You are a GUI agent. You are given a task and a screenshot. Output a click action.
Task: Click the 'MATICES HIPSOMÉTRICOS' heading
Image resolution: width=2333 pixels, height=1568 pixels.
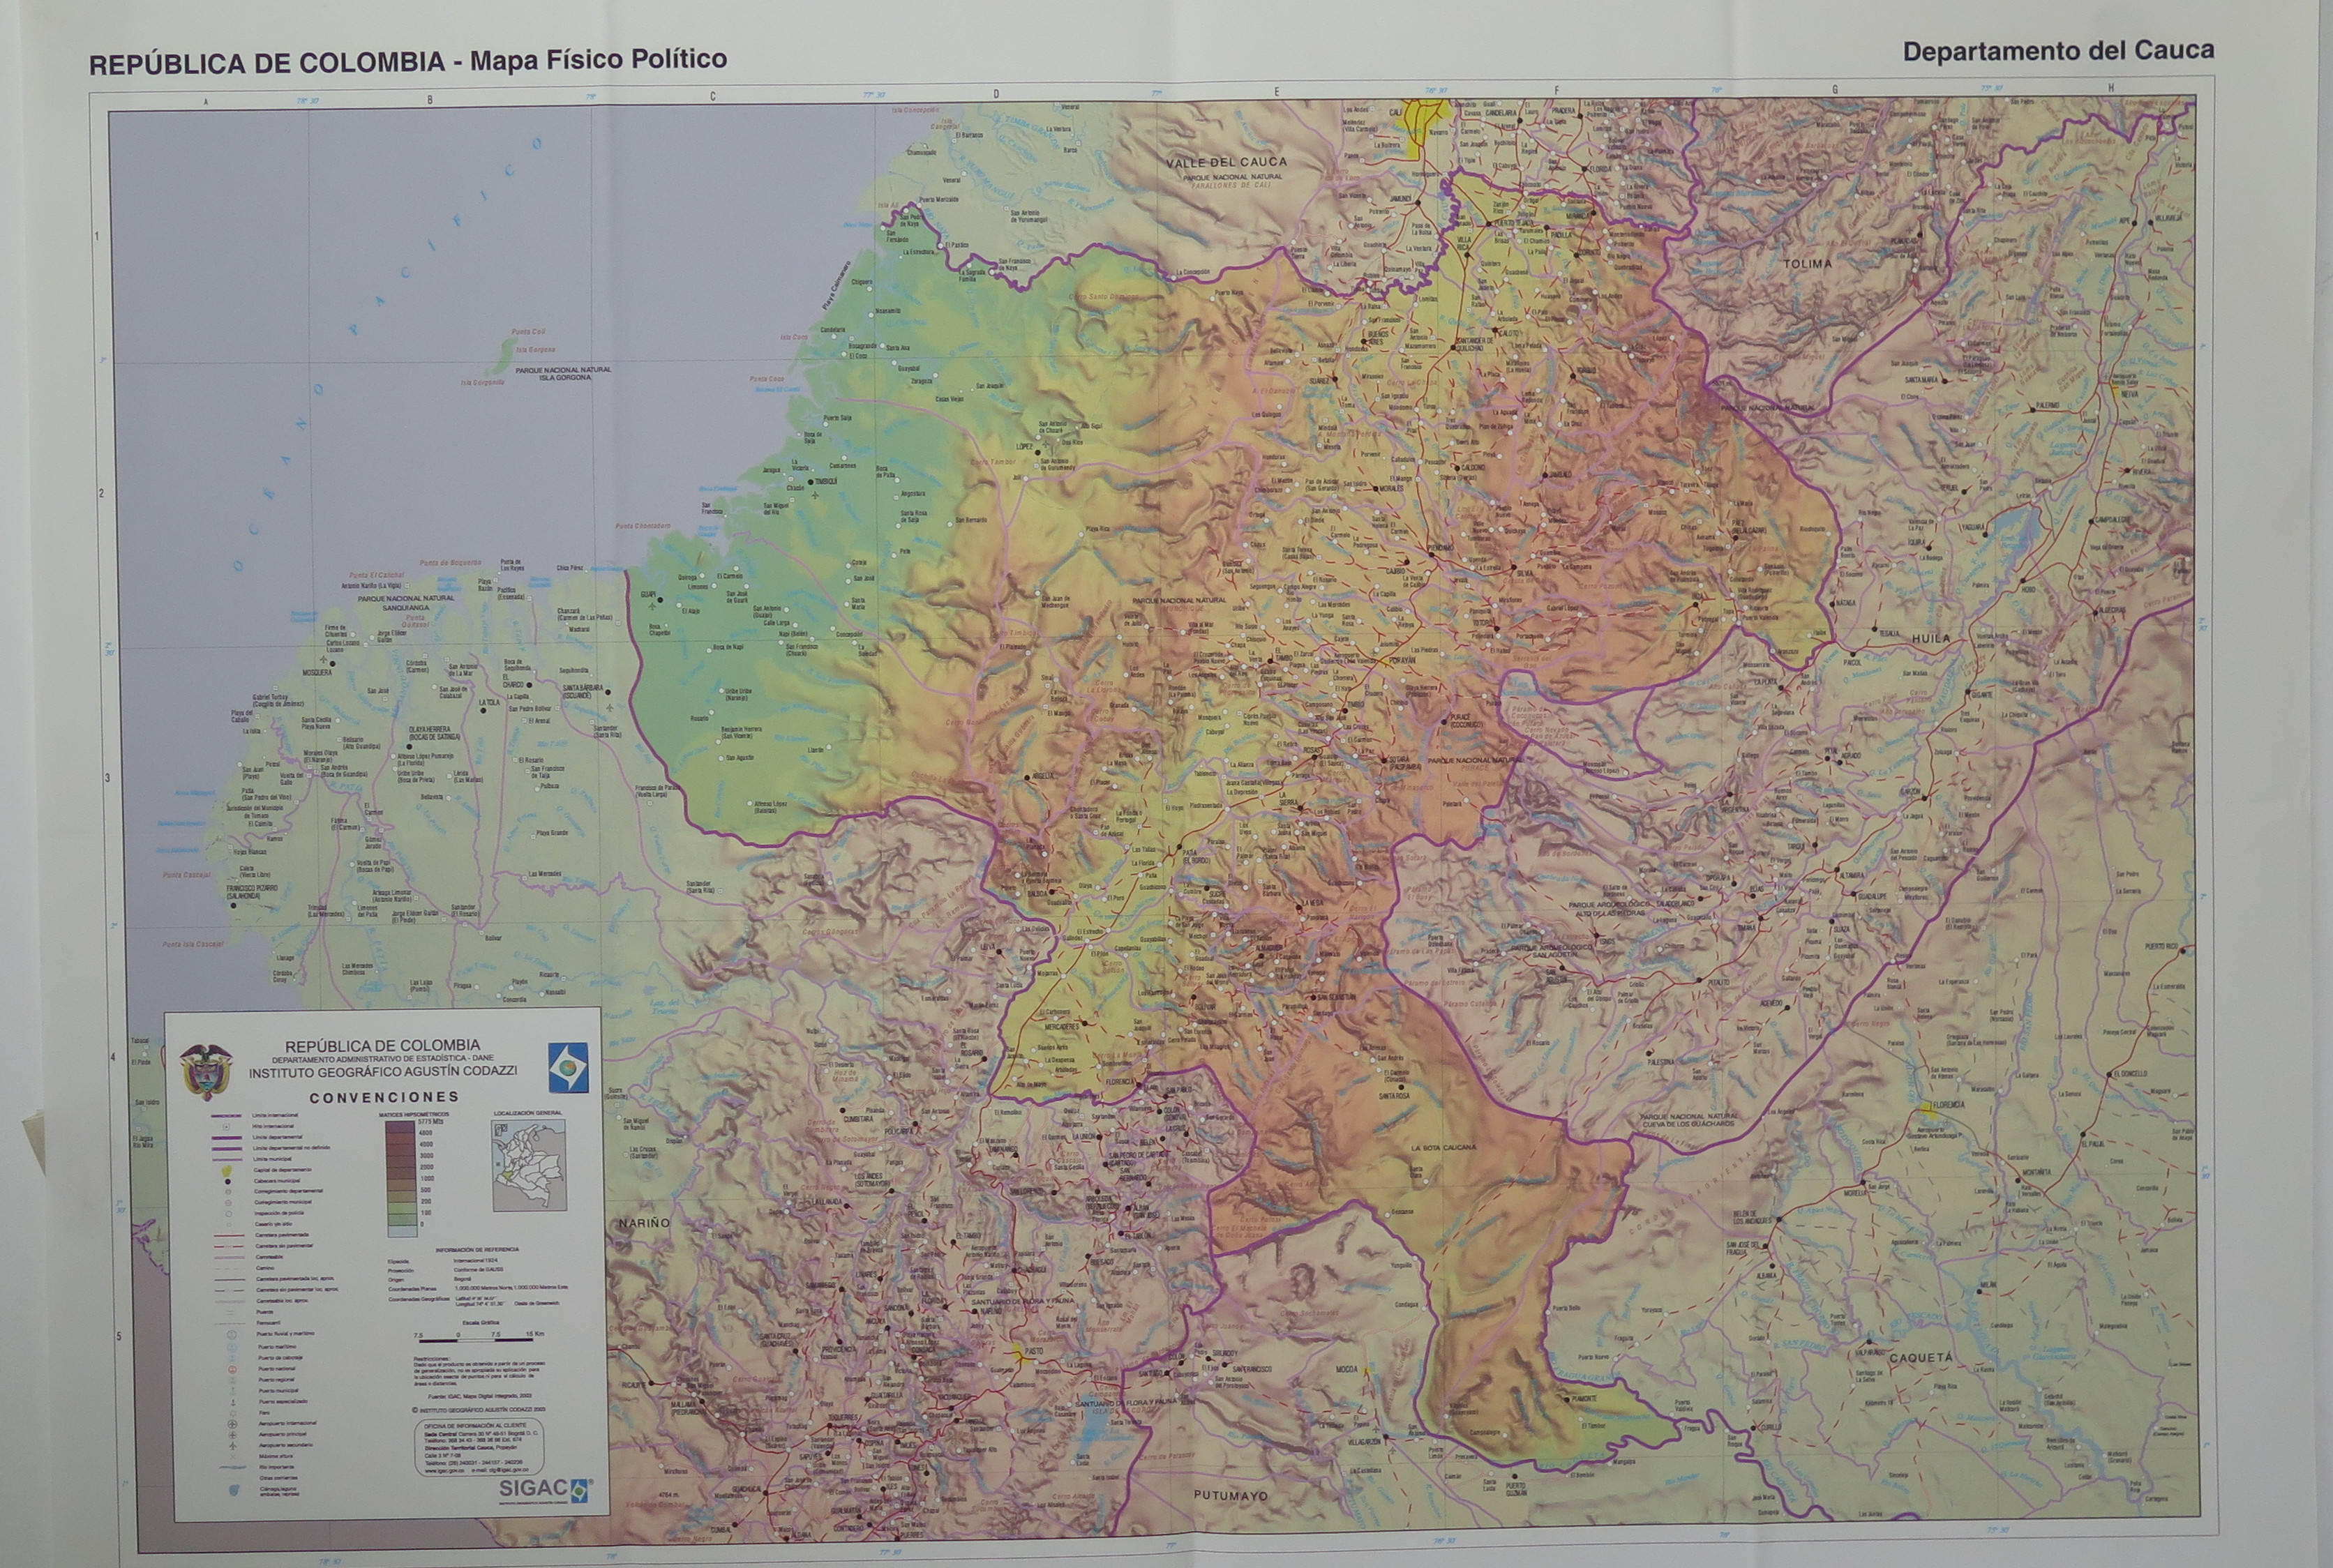tap(414, 1114)
